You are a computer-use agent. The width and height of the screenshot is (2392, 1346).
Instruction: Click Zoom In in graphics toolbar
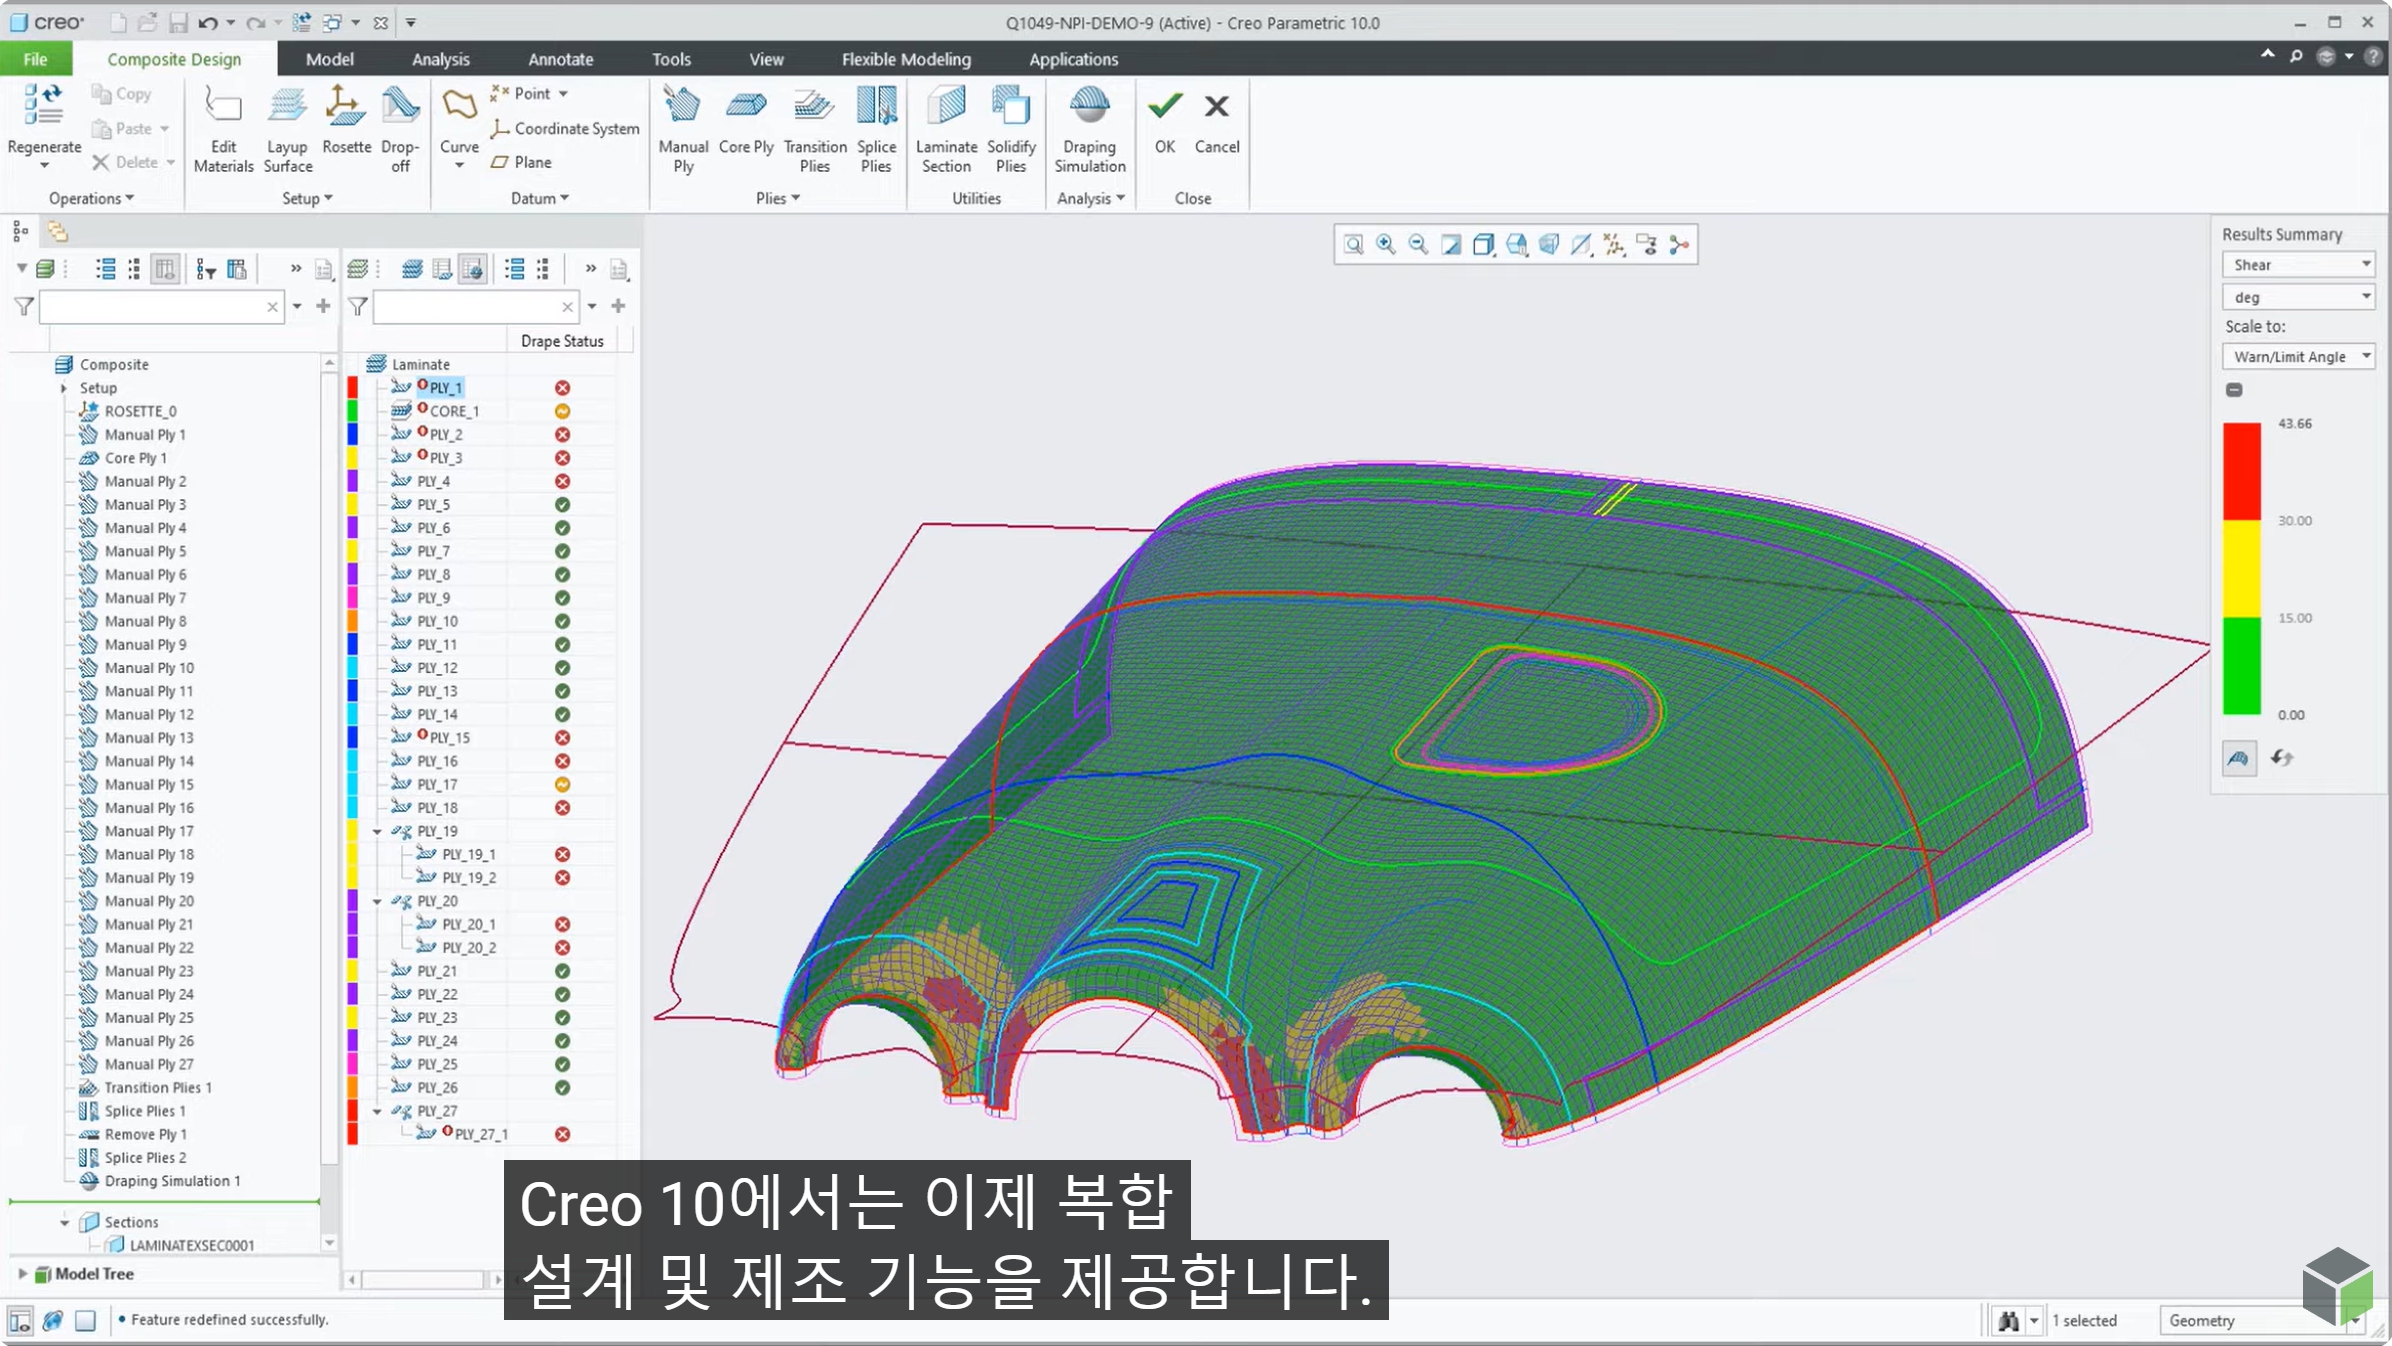pos(1385,244)
